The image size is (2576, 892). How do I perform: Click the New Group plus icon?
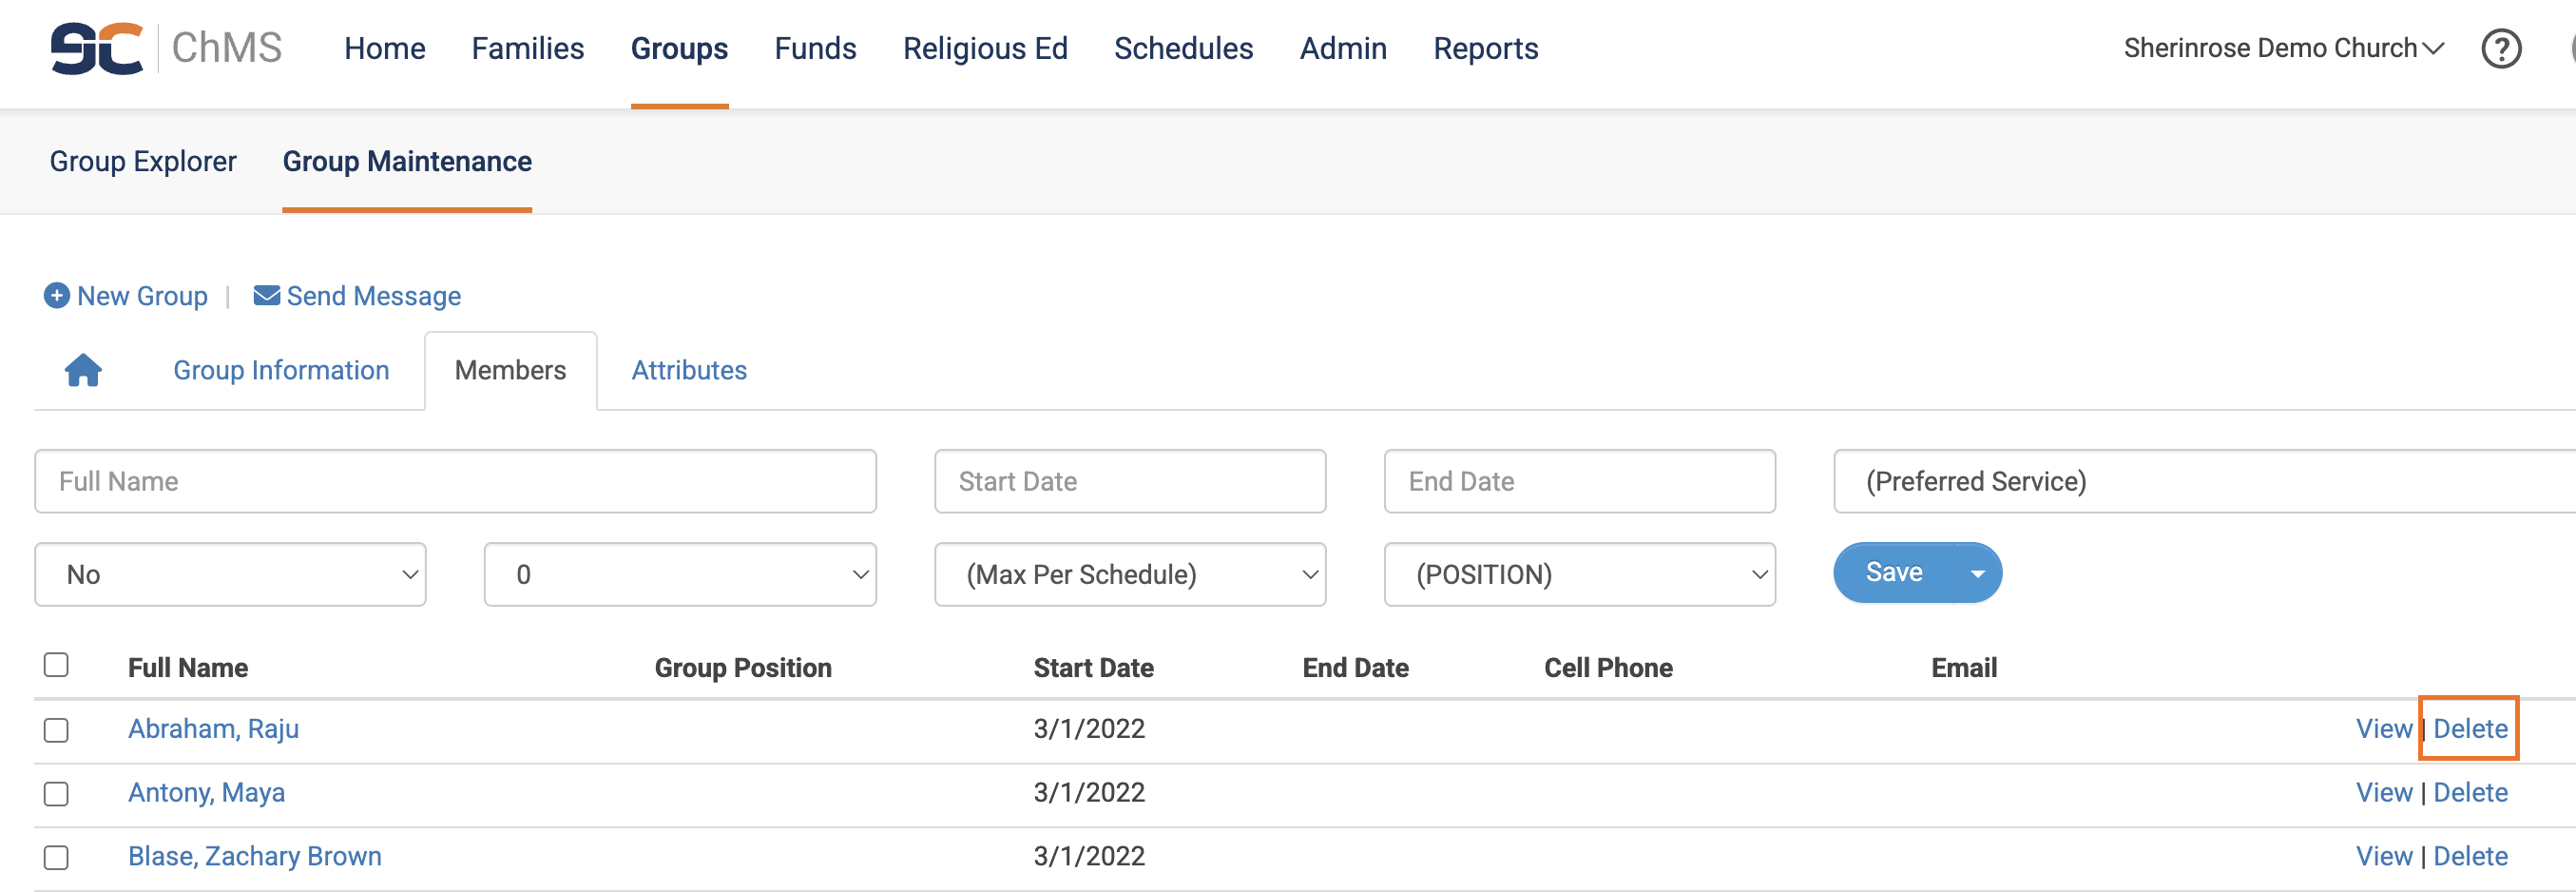pyautogui.click(x=57, y=296)
